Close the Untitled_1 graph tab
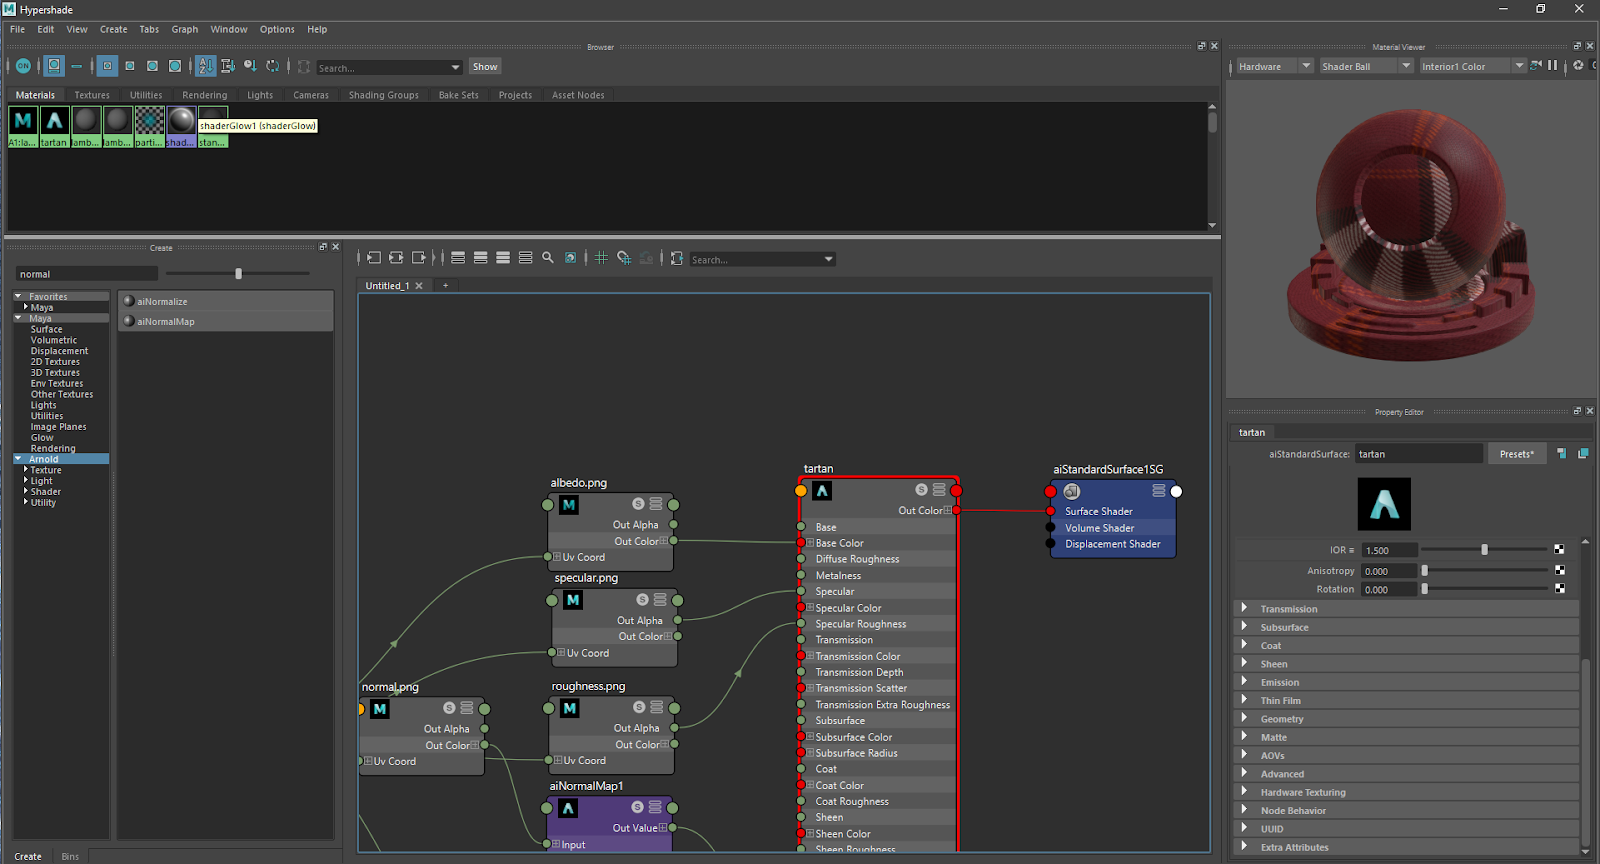 click(x=419, y=286)
